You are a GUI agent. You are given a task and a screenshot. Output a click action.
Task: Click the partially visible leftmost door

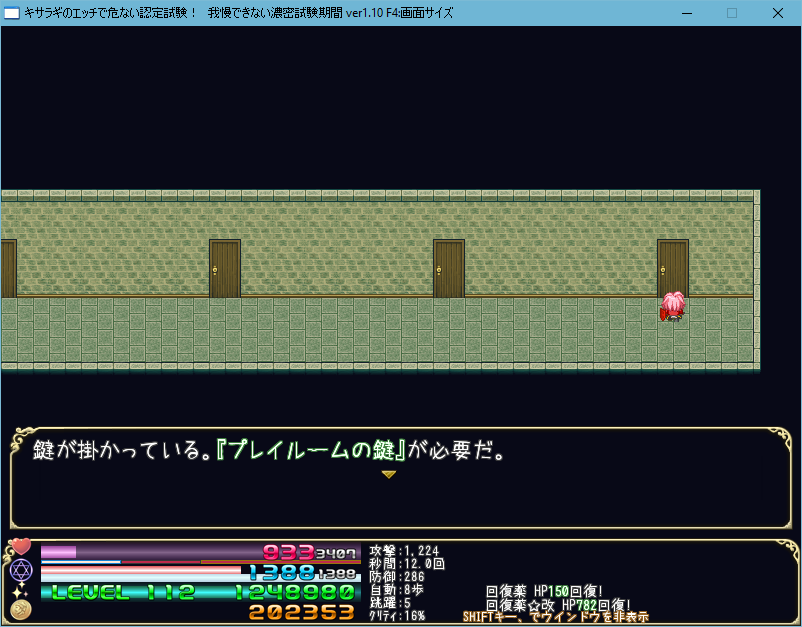pyautogui.click(x=7, y=268)
